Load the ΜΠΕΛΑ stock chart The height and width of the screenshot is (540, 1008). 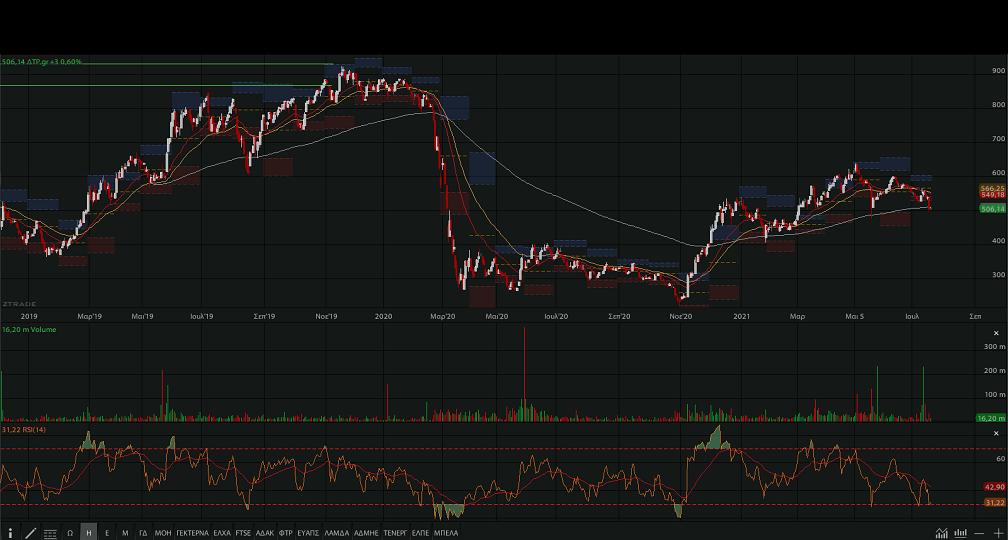446,533
